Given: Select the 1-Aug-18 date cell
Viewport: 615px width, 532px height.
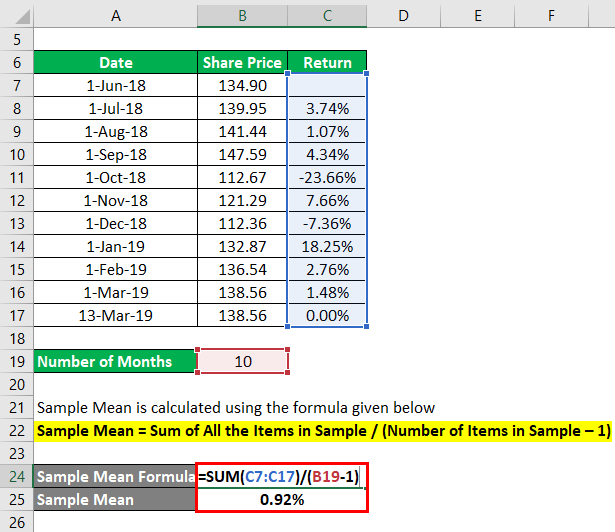Looking at the screenshot, I should point(116,131).
